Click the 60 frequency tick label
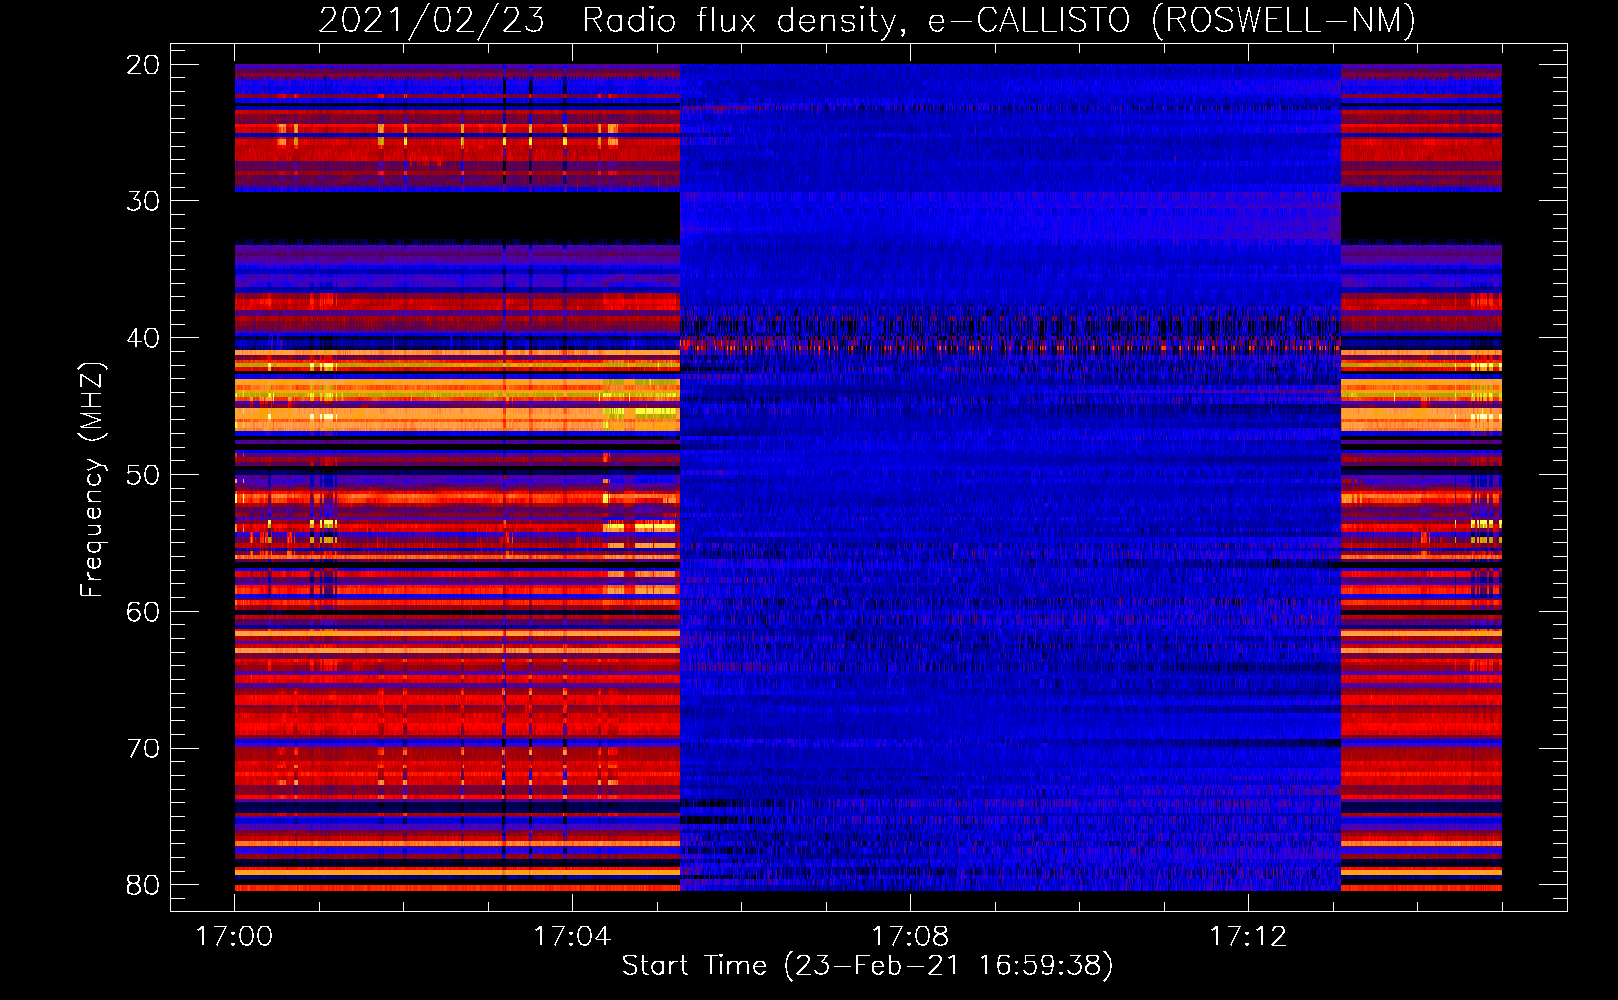 (x=143, y=612)
